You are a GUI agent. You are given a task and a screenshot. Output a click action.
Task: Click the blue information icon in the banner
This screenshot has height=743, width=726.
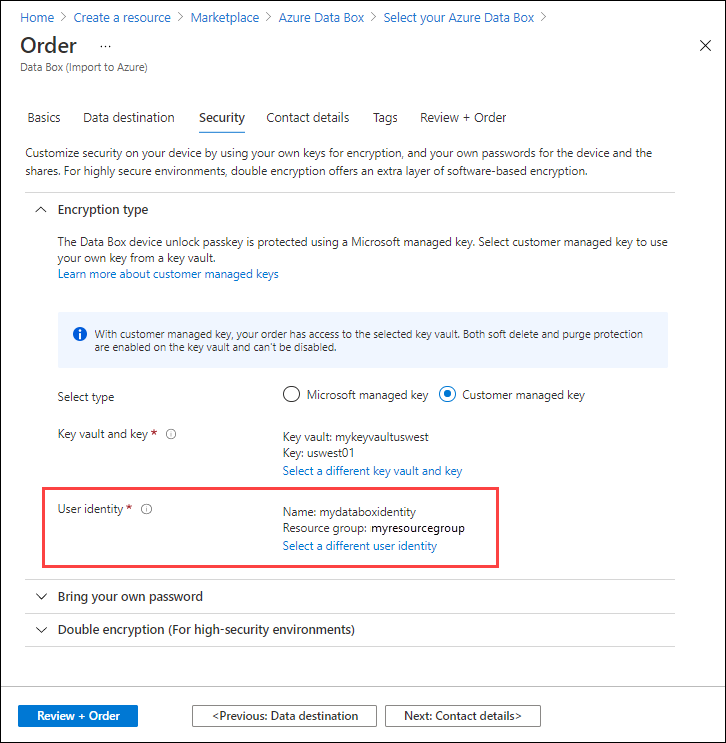click(x=80, y=334)
